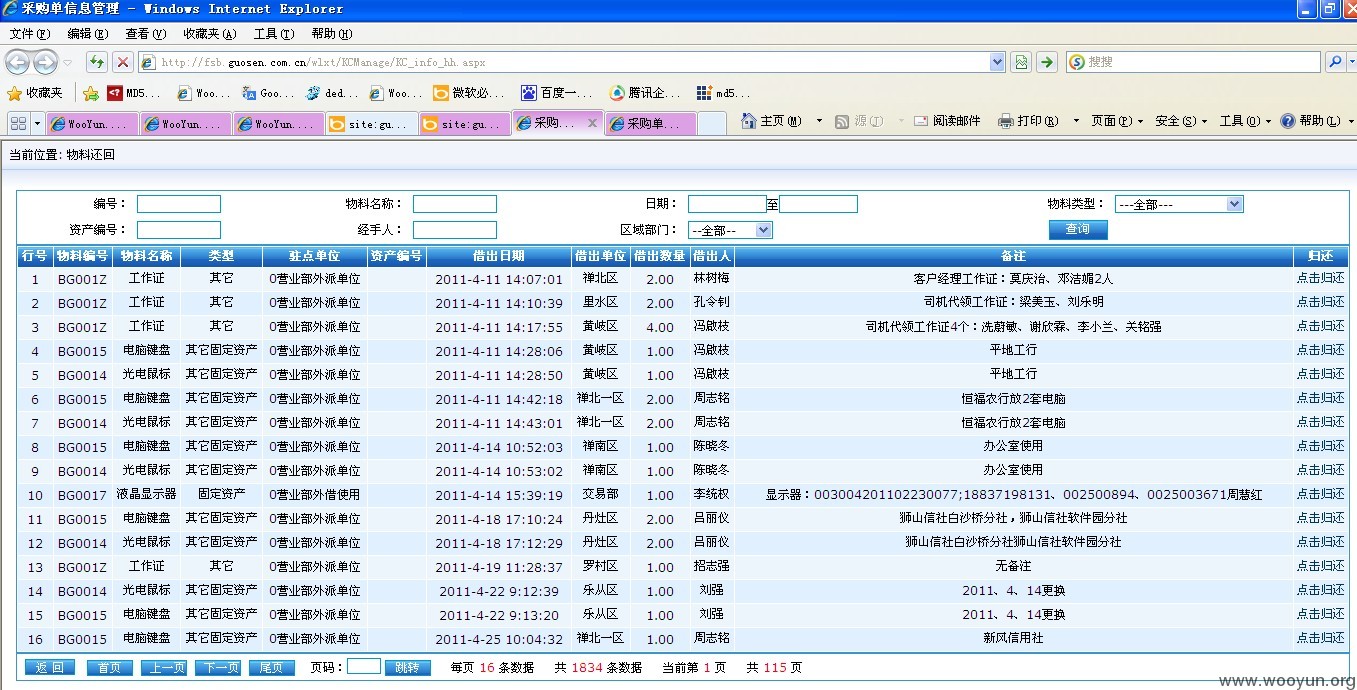Click the start date 日期 input field
This screenshot has width=1357, height=690.
tap(727, 204)
